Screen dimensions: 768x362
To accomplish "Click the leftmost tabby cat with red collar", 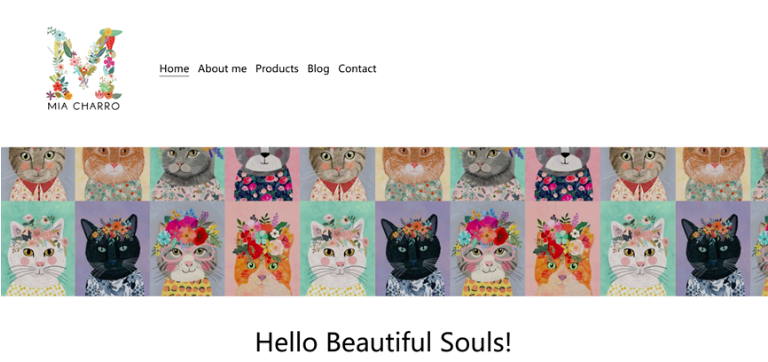I will click(38, 174).
